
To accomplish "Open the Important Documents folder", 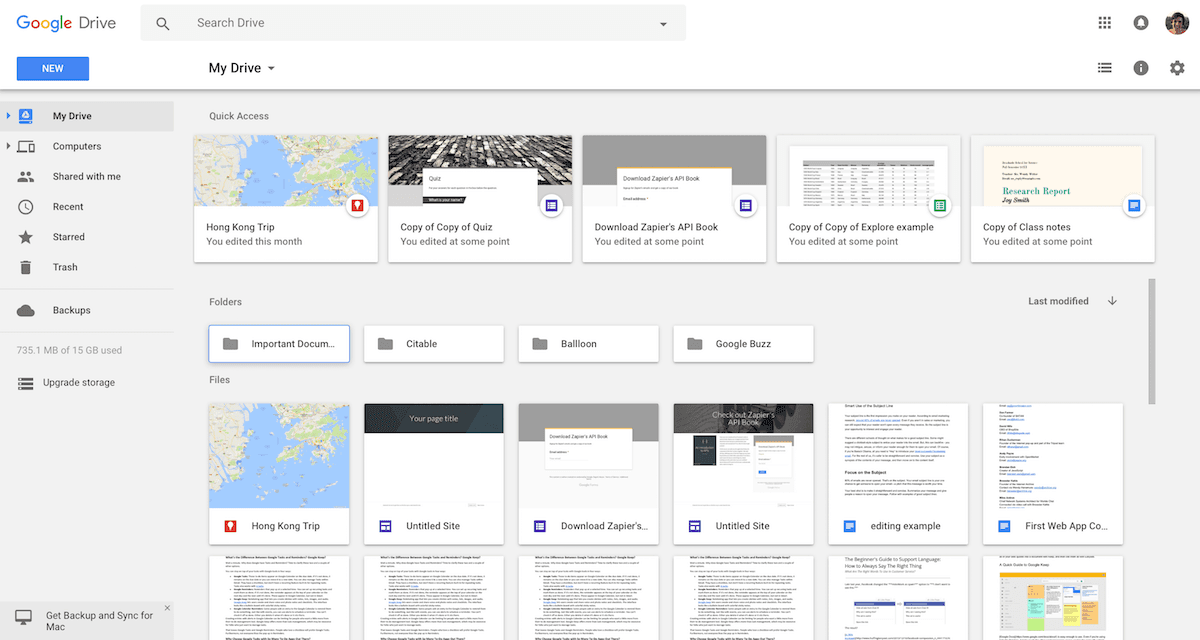I will (279, 344).
